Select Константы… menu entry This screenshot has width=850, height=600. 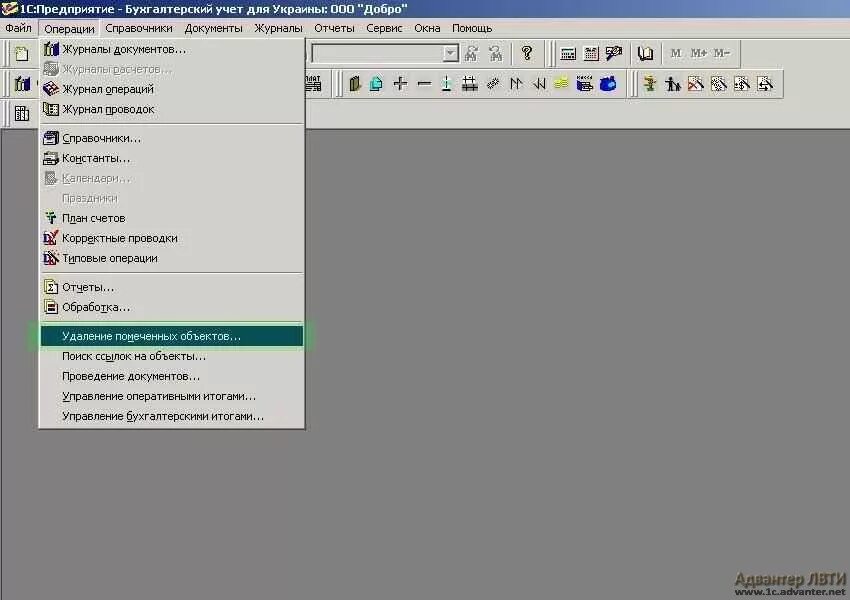[171, 158]
